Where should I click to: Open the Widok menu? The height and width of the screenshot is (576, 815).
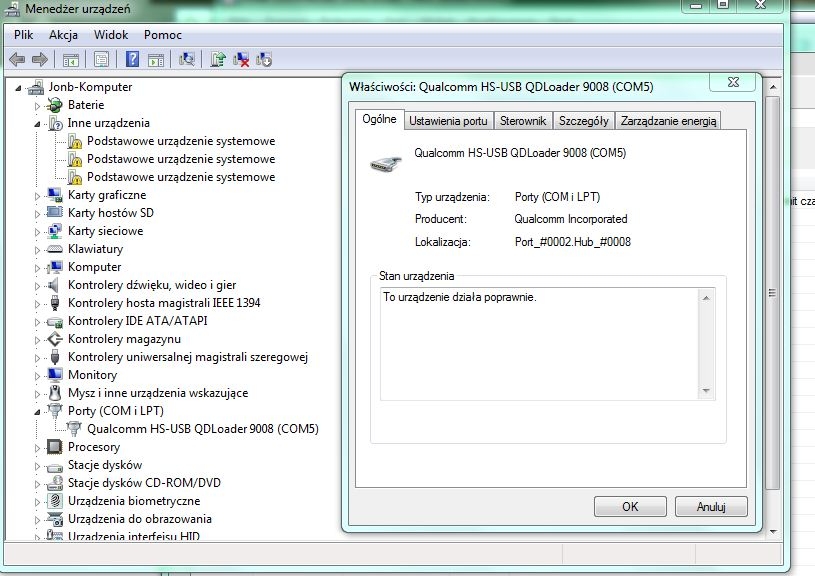(111, 35)
